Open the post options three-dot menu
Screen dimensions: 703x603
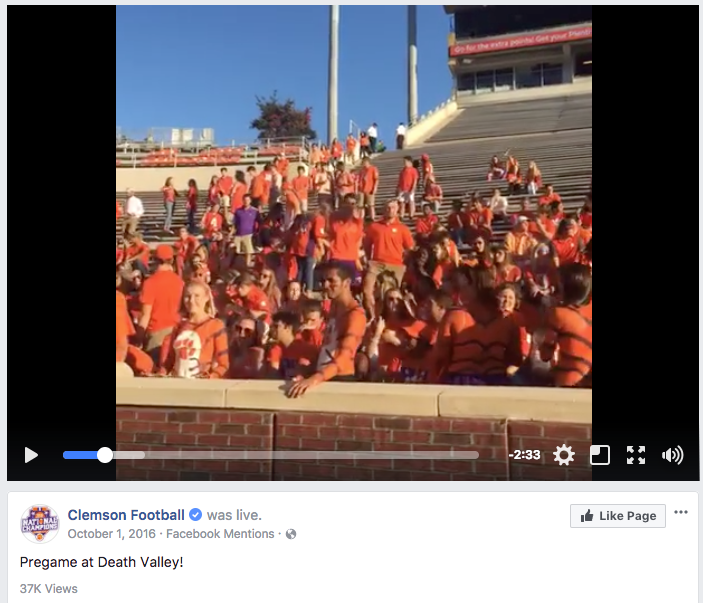coord(681,512)
